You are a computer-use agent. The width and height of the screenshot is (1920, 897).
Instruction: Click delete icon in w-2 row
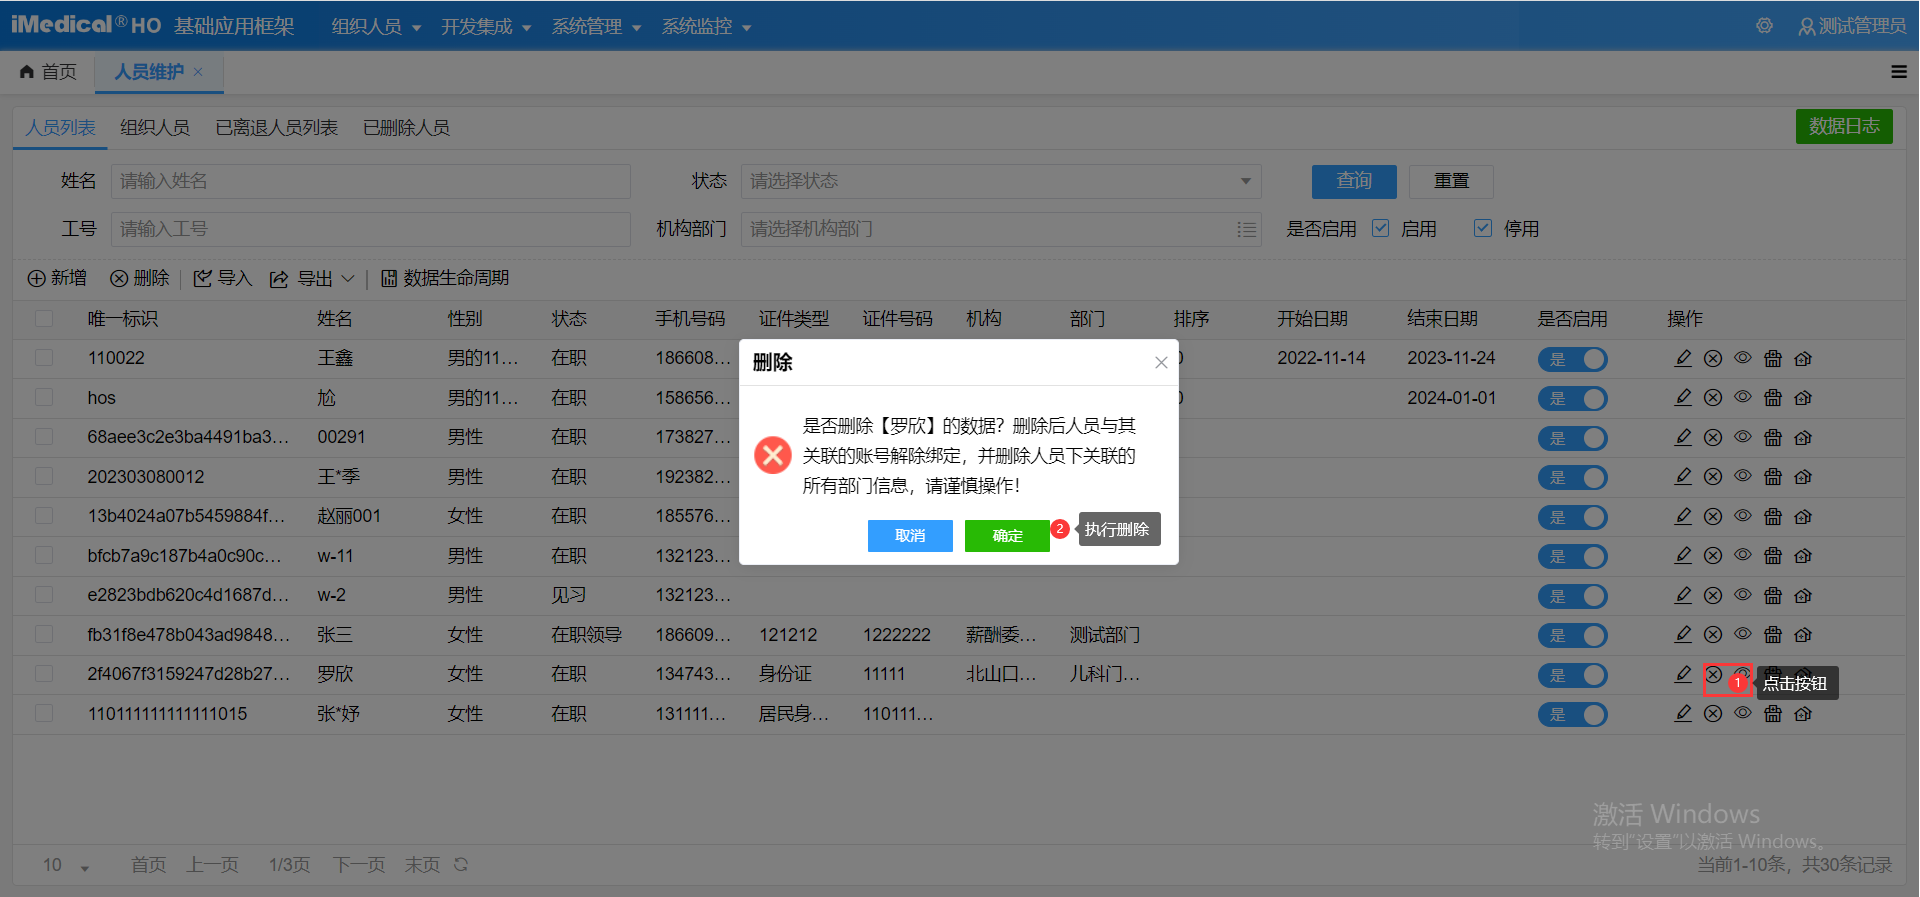[1713, 596]
